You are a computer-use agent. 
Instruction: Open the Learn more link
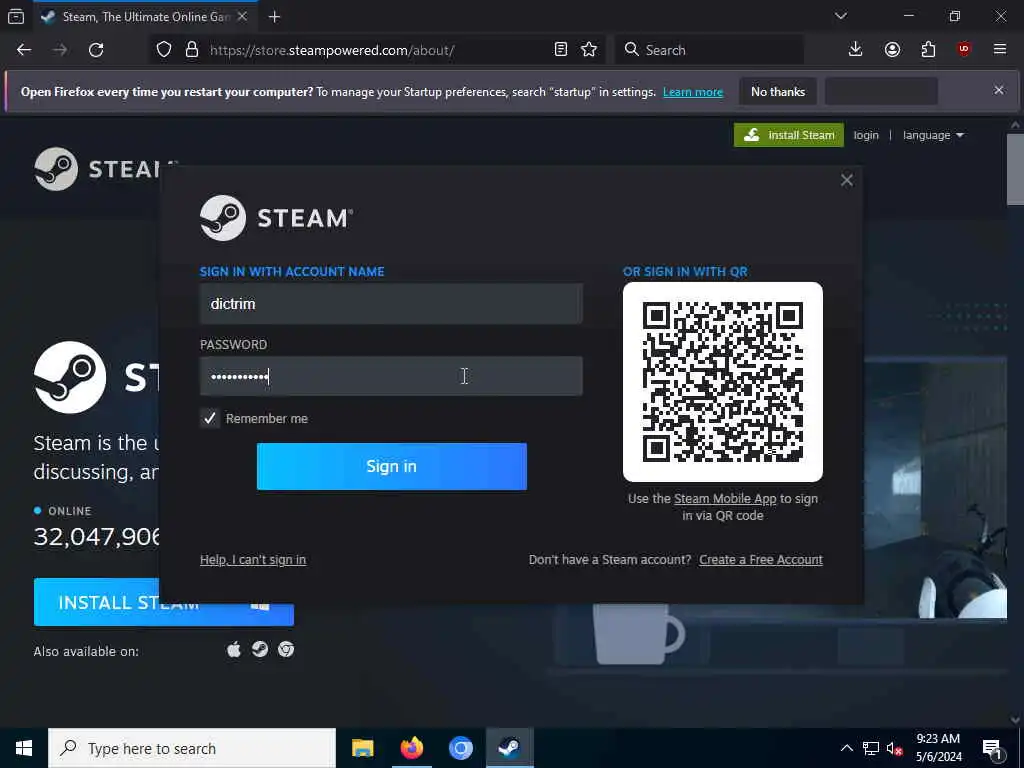click(x=693, y=92)
